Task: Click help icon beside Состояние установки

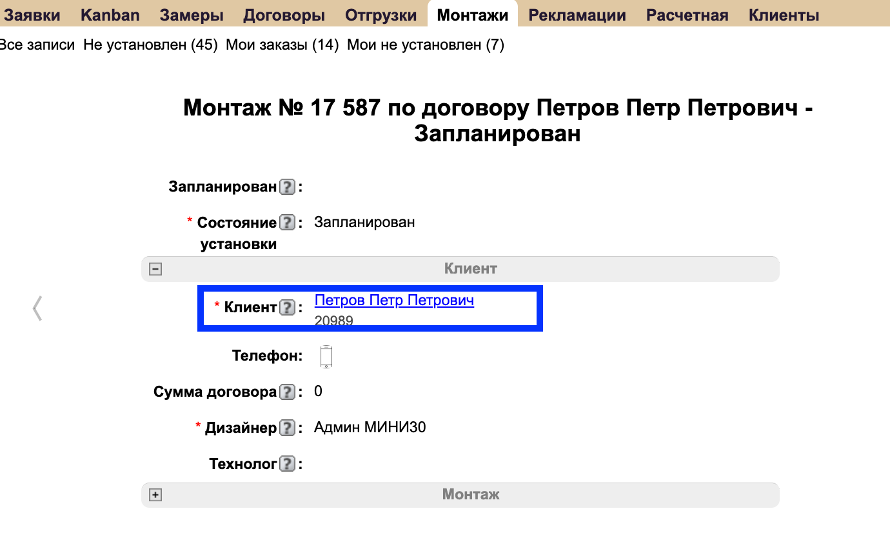Action: 287,223
